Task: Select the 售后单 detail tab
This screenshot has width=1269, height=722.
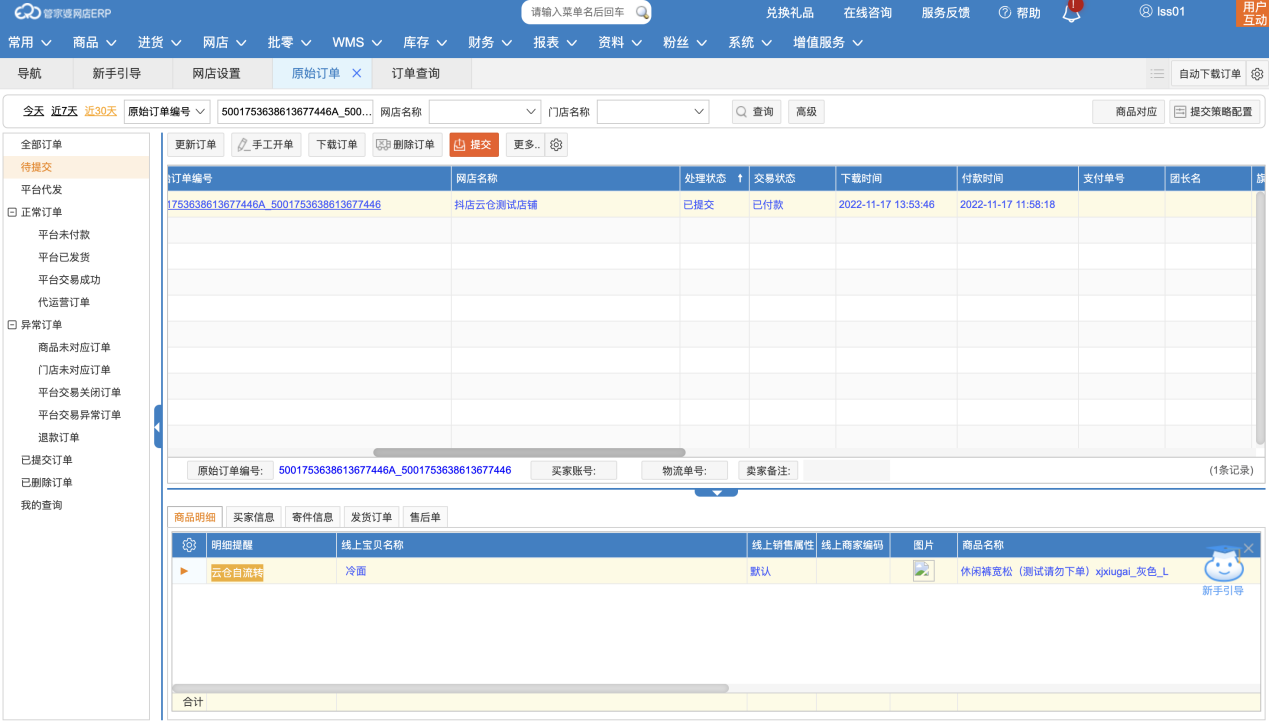Action: (425, 517)
